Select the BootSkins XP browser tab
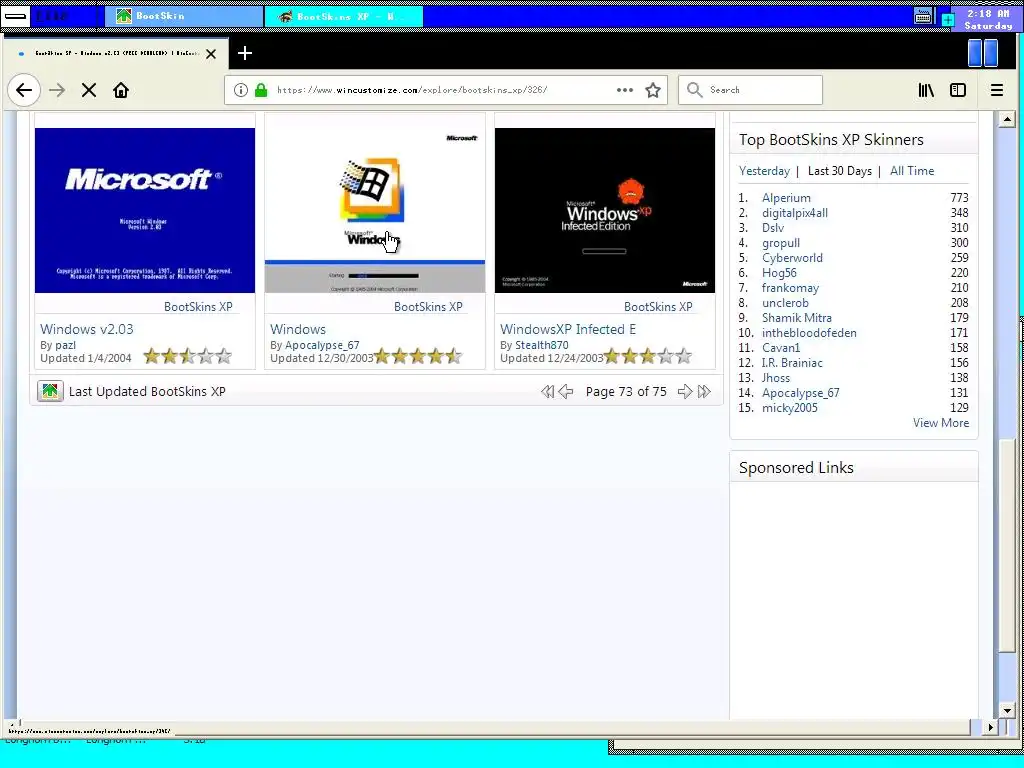The width and height of the screenshot is (1024, 768). (x=116, y=54)
